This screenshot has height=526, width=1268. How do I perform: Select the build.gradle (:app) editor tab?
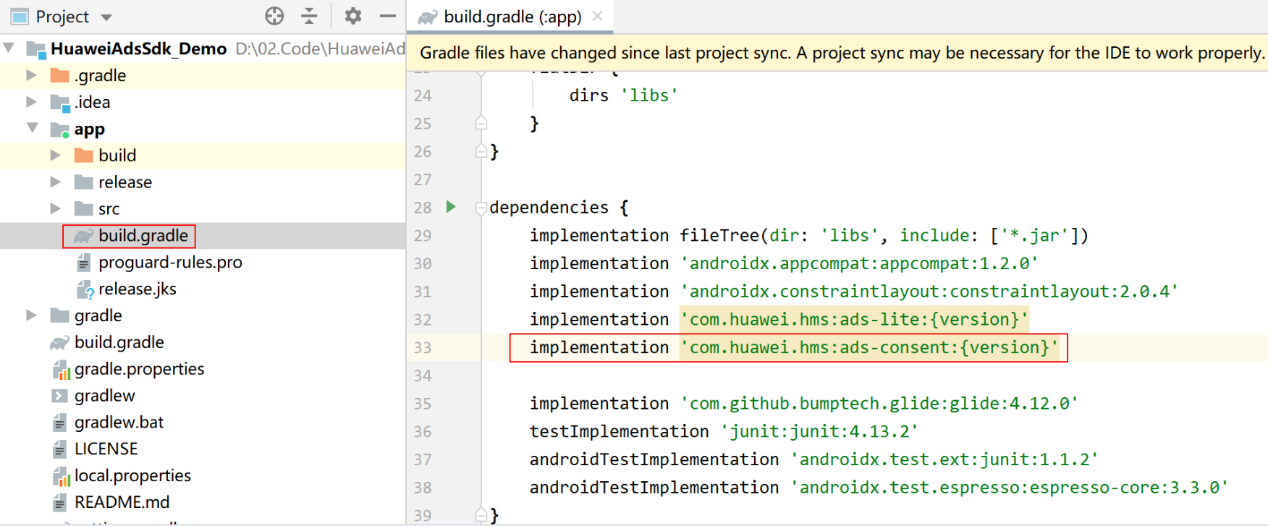510,16
